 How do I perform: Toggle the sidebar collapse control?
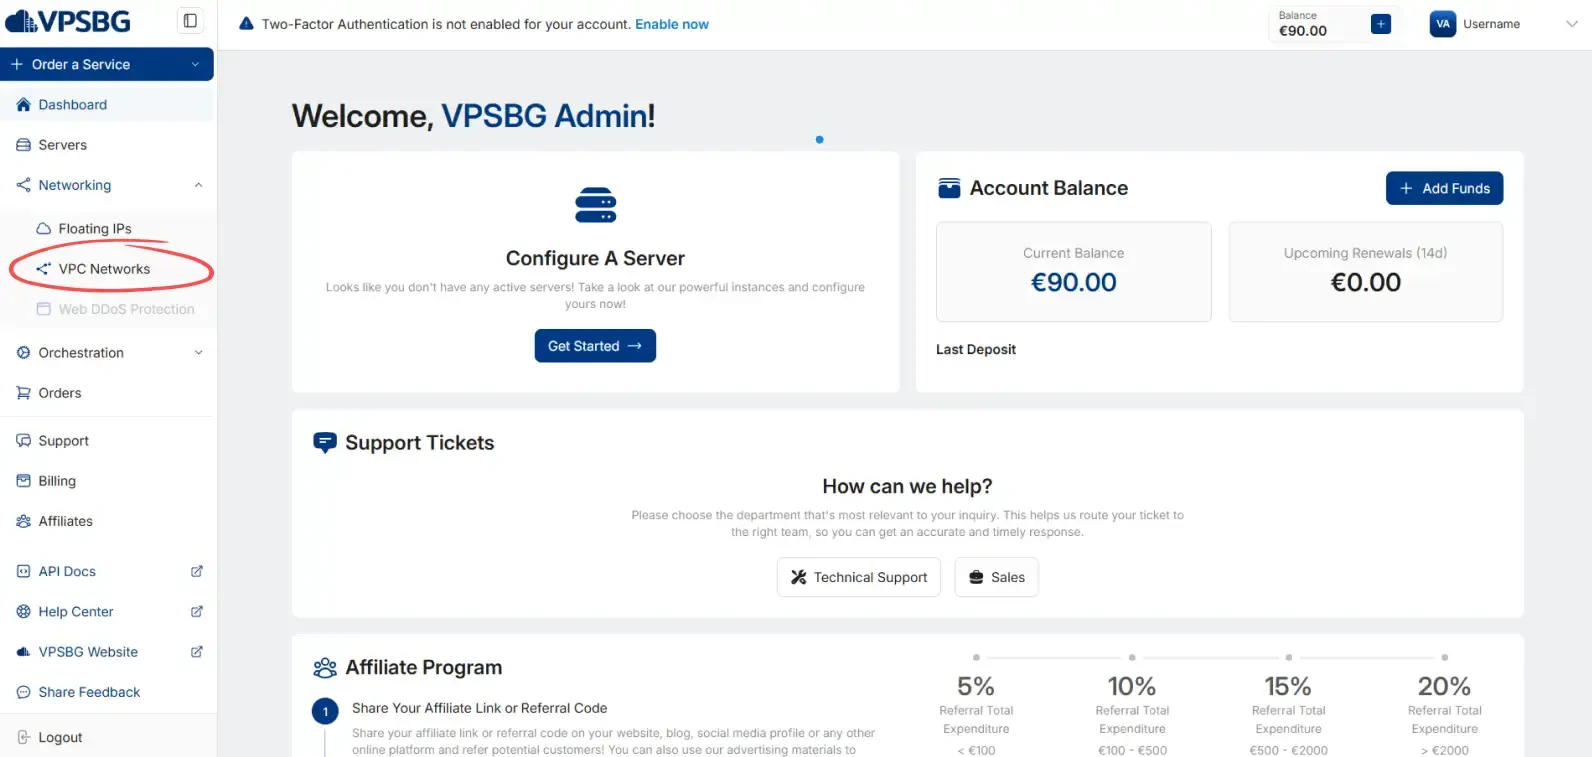pyautogui.click(x=190, y=20)
